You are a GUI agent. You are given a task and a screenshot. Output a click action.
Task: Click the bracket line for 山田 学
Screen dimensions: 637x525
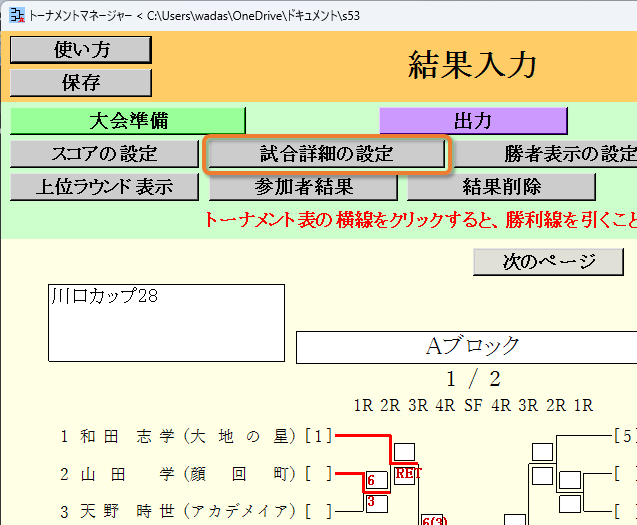pyautogui.click(x=349, y=473)
